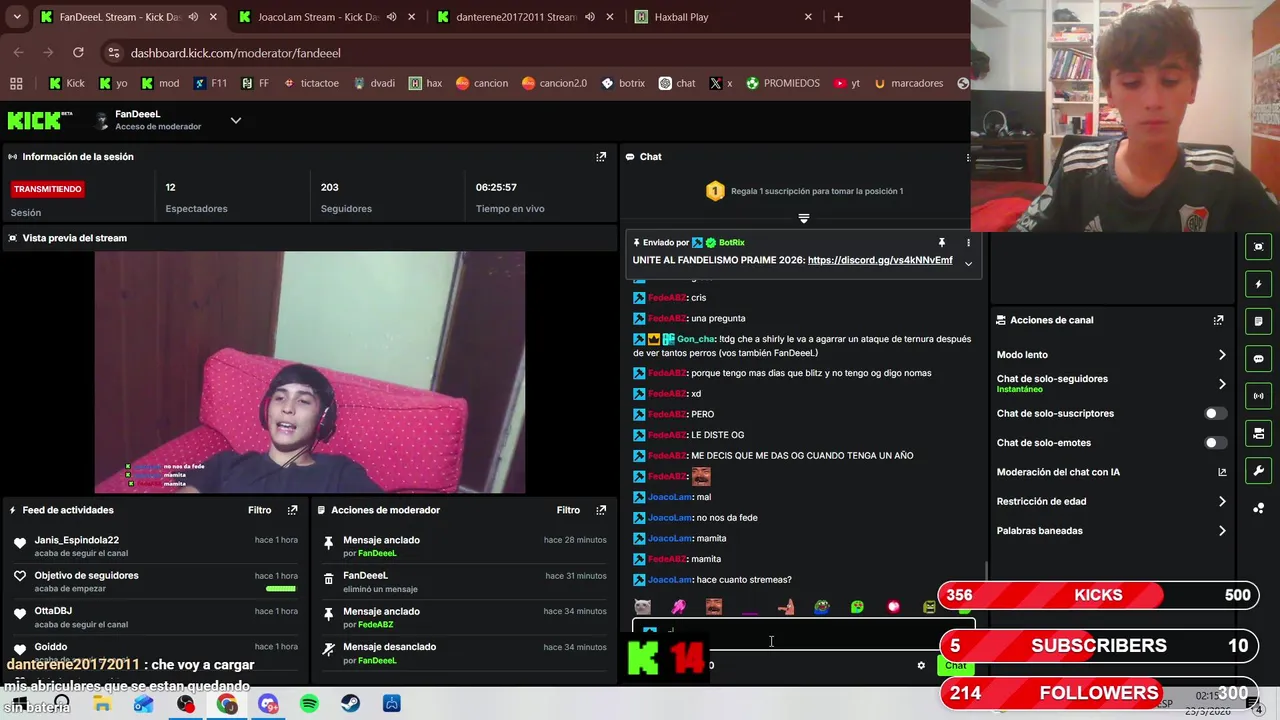
Task: Insert the green heart-eyes emote
Action: (x=857, y=607)
